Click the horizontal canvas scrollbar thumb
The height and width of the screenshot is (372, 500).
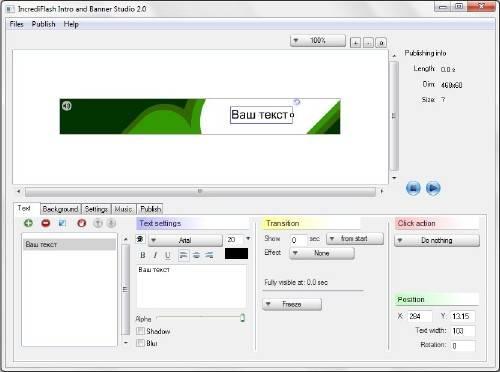point(200,192)
